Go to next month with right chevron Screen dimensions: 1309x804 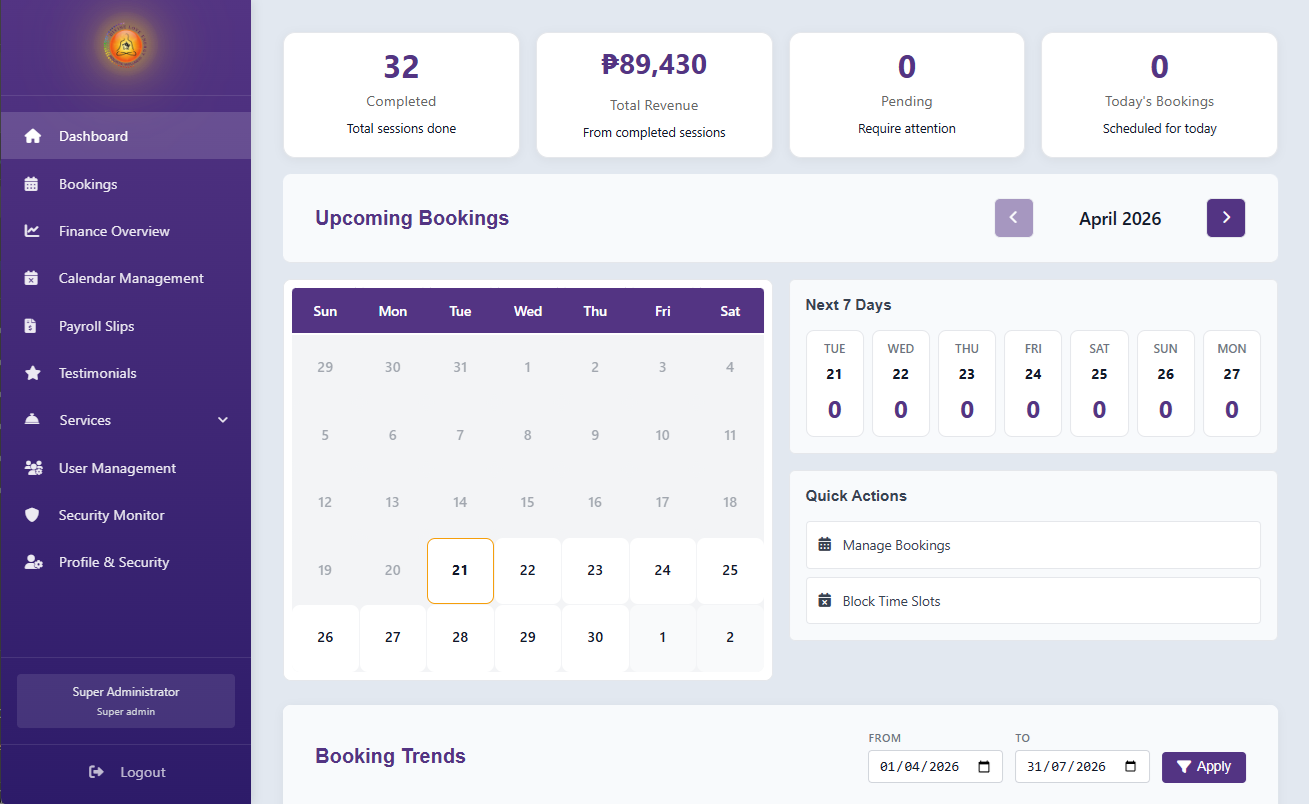point(1226,218)
